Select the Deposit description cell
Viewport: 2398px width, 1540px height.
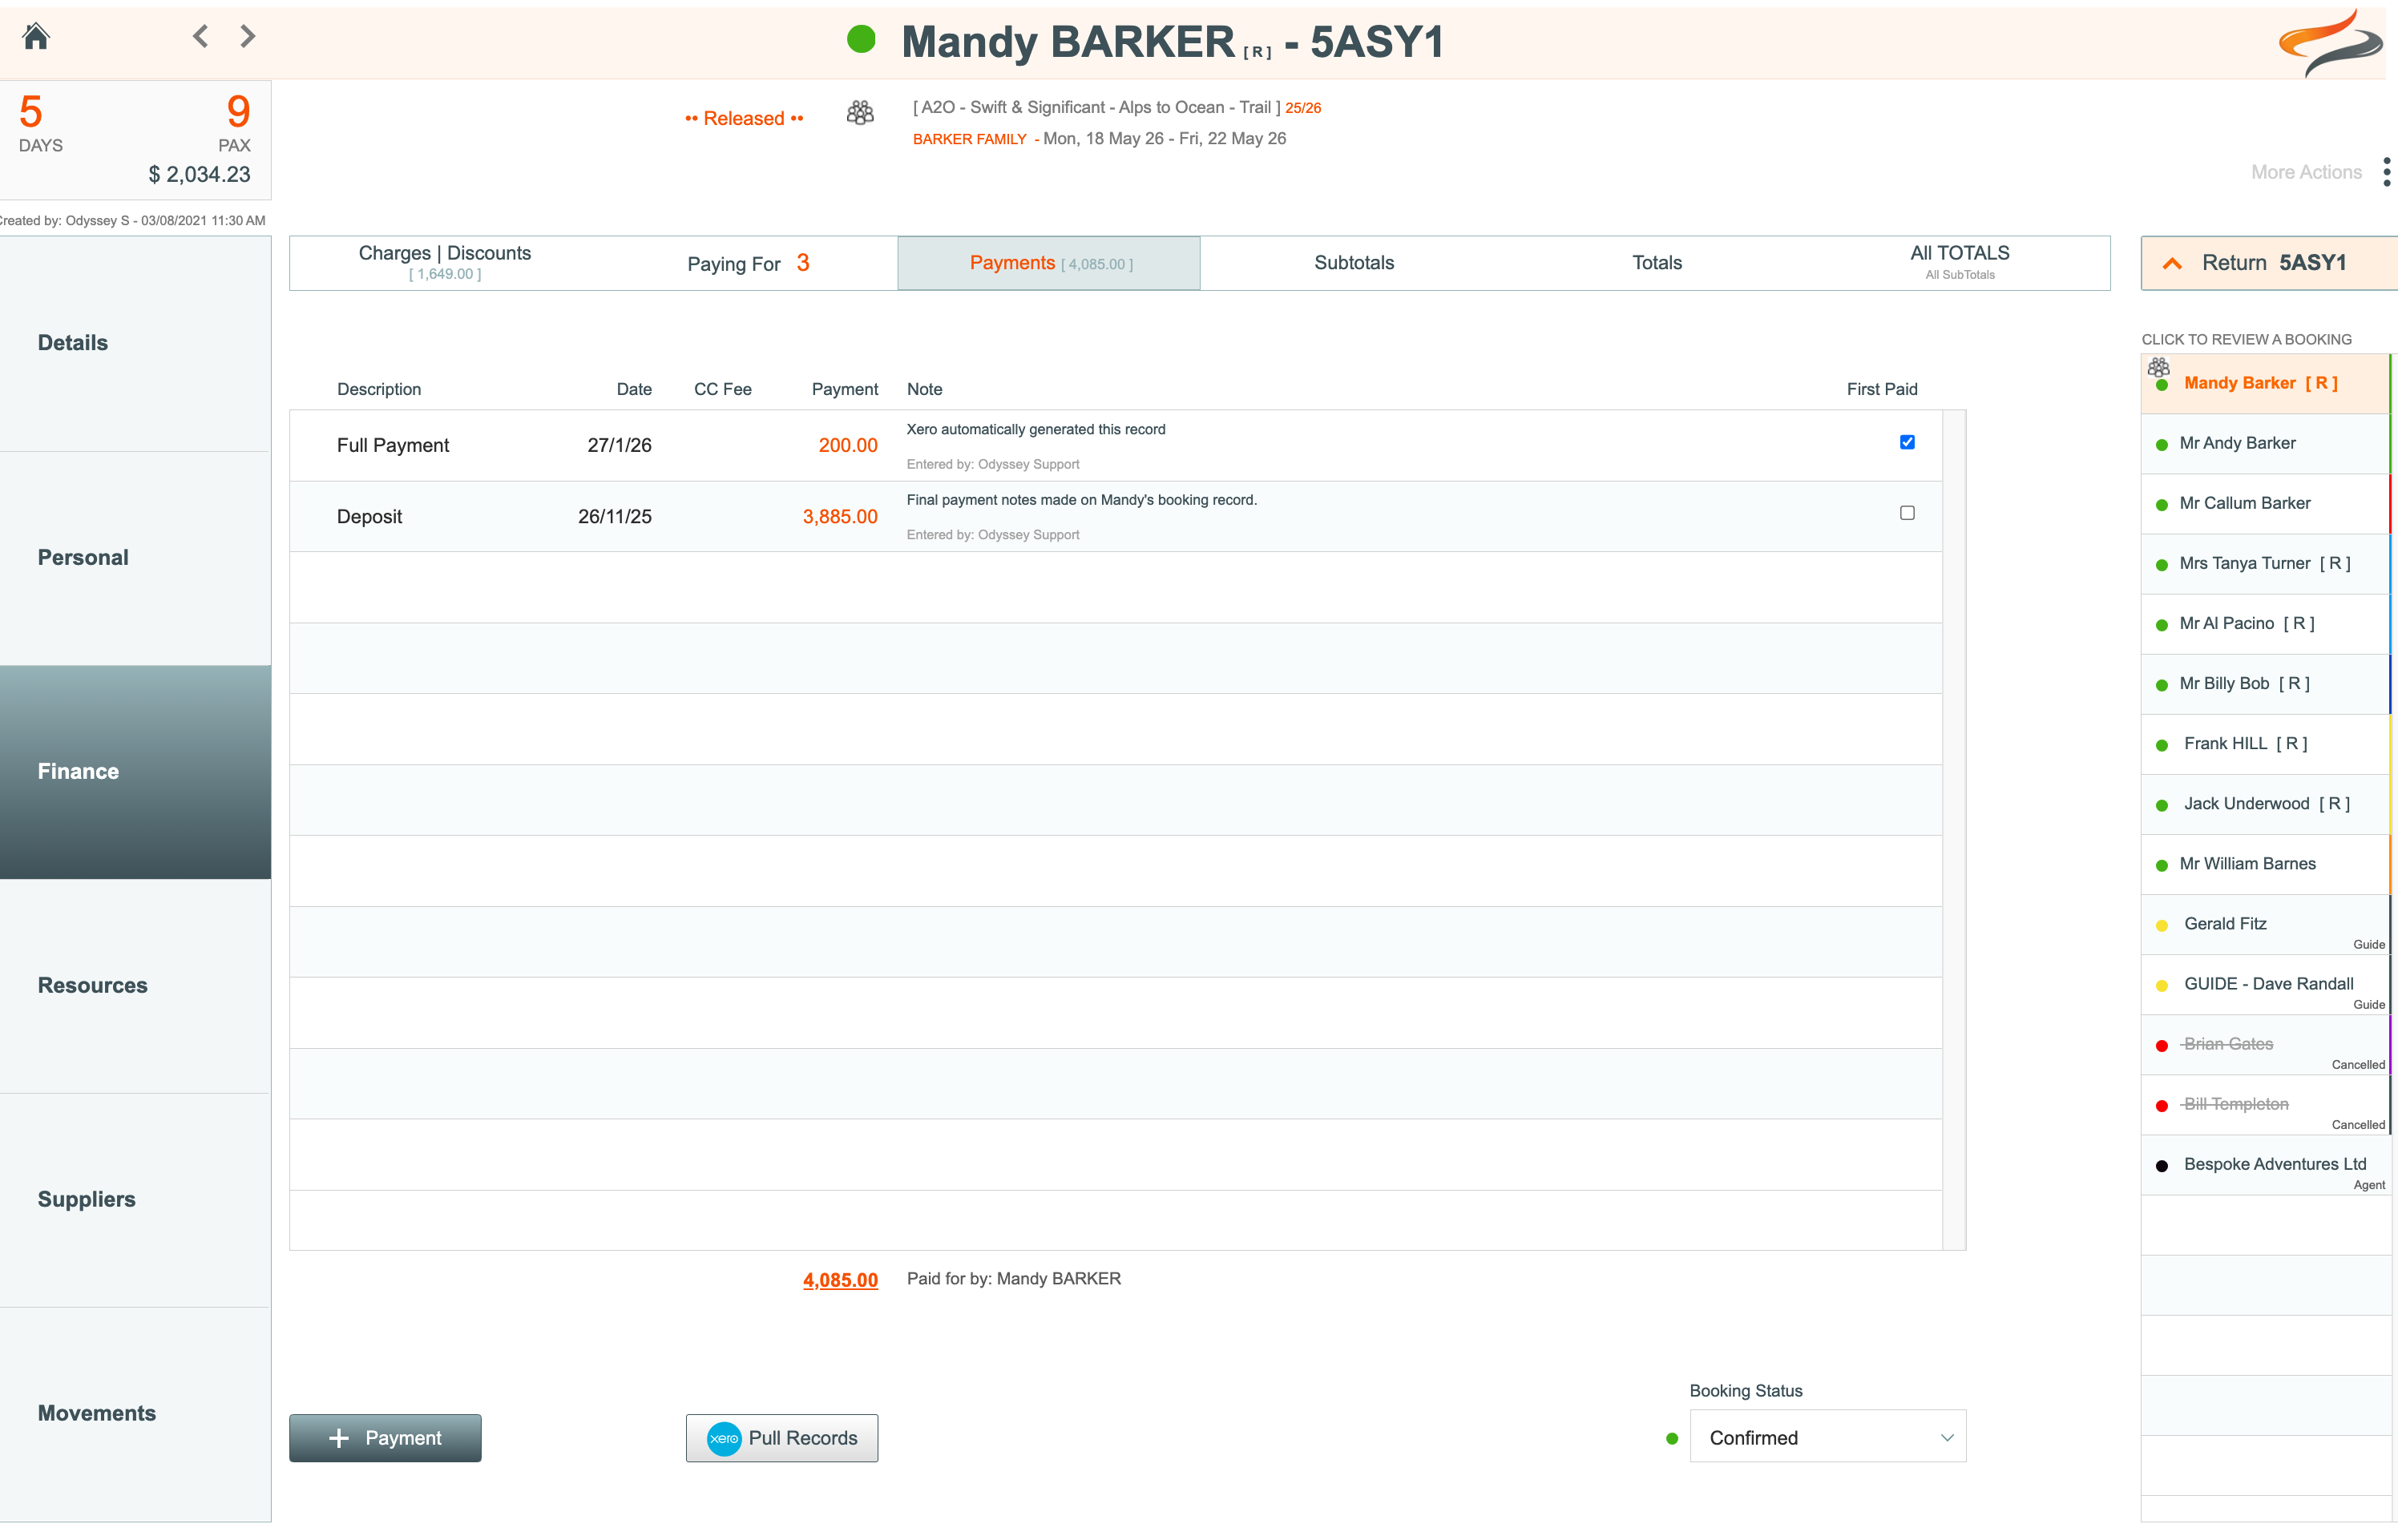369,517
